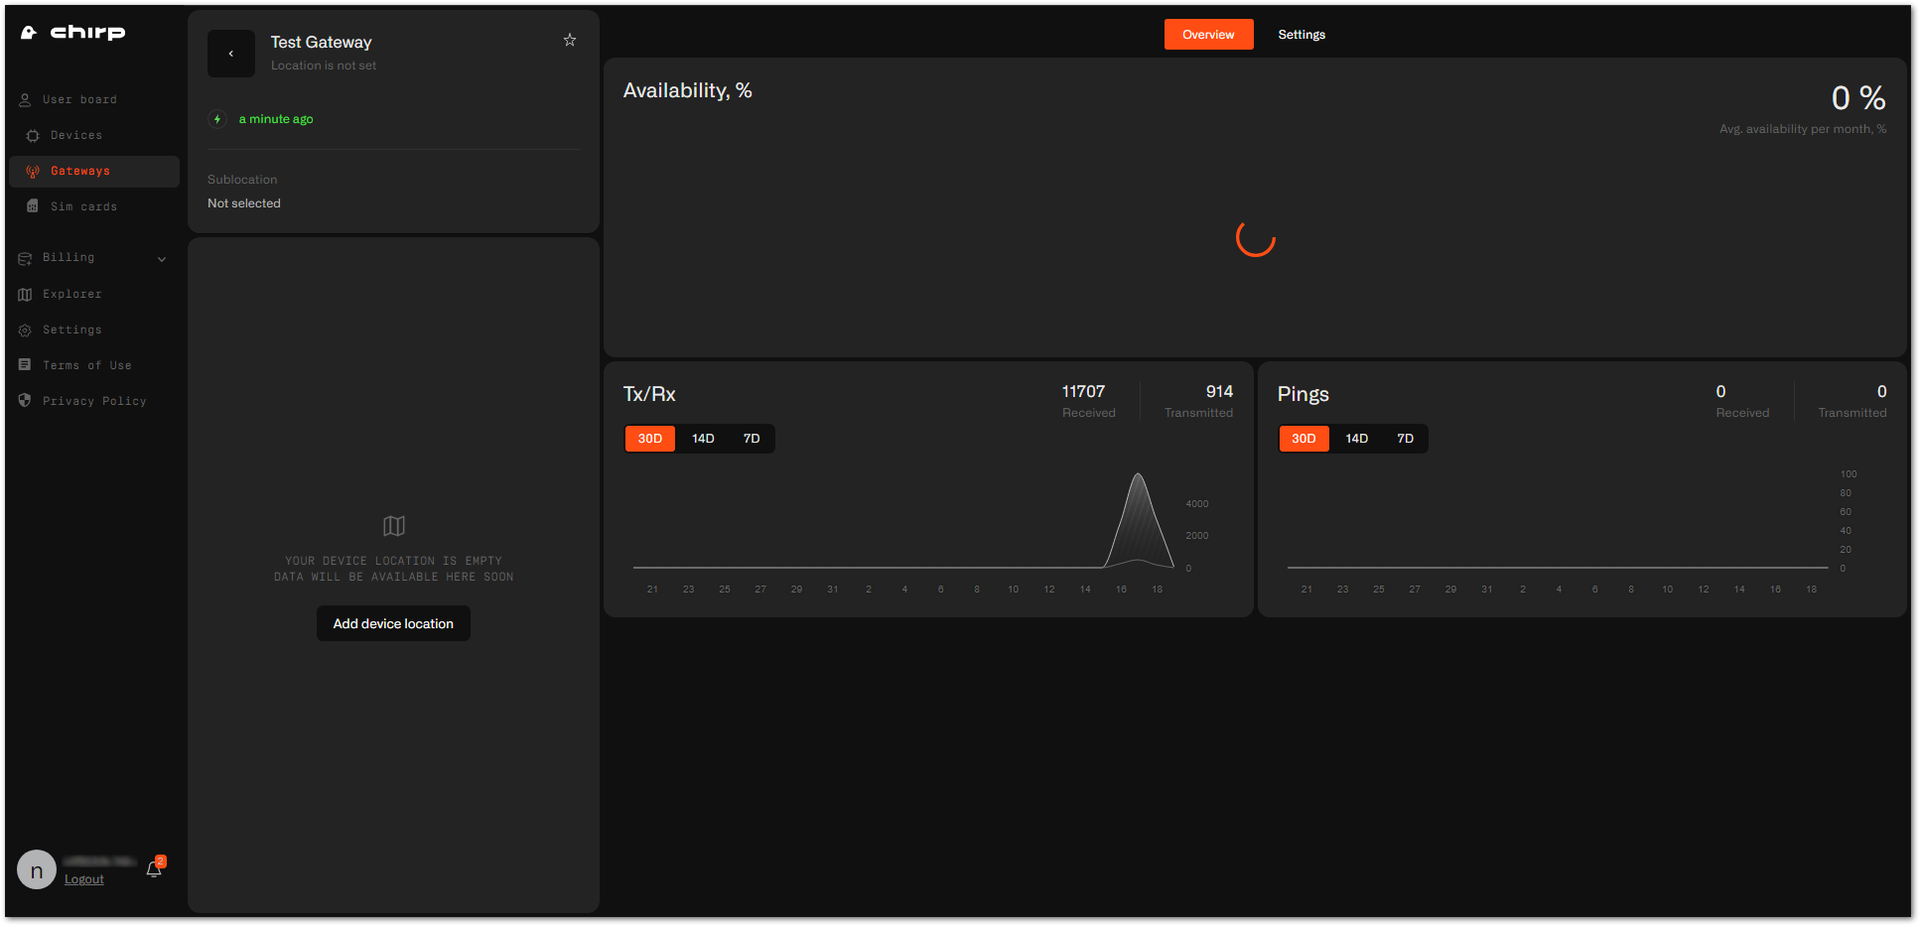
Task: Switch to the Overview tab
Action: pos(1208,34)
